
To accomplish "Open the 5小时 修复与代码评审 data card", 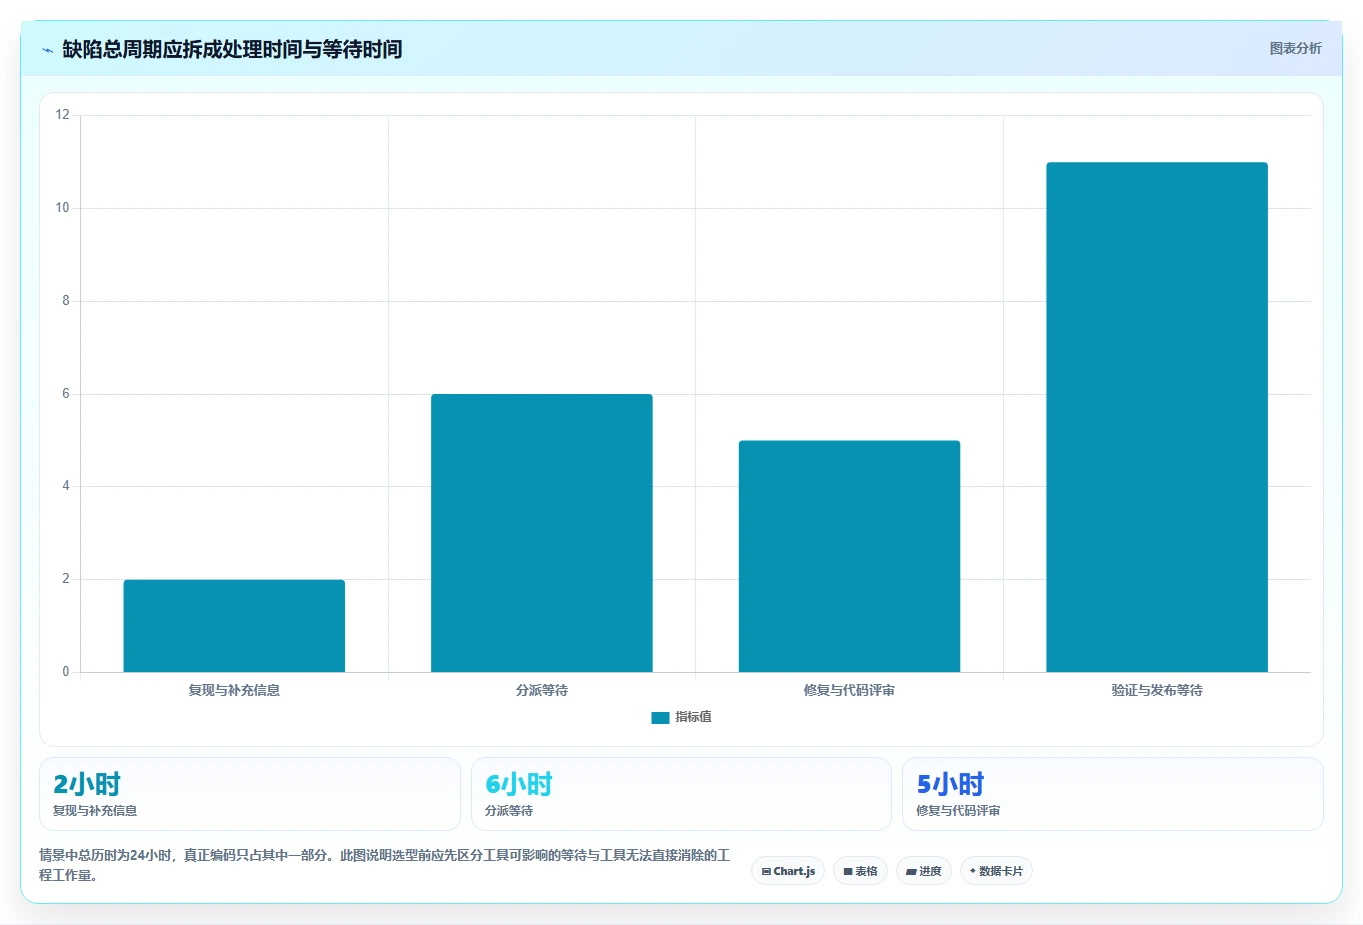I will [x=1113, y=794].
